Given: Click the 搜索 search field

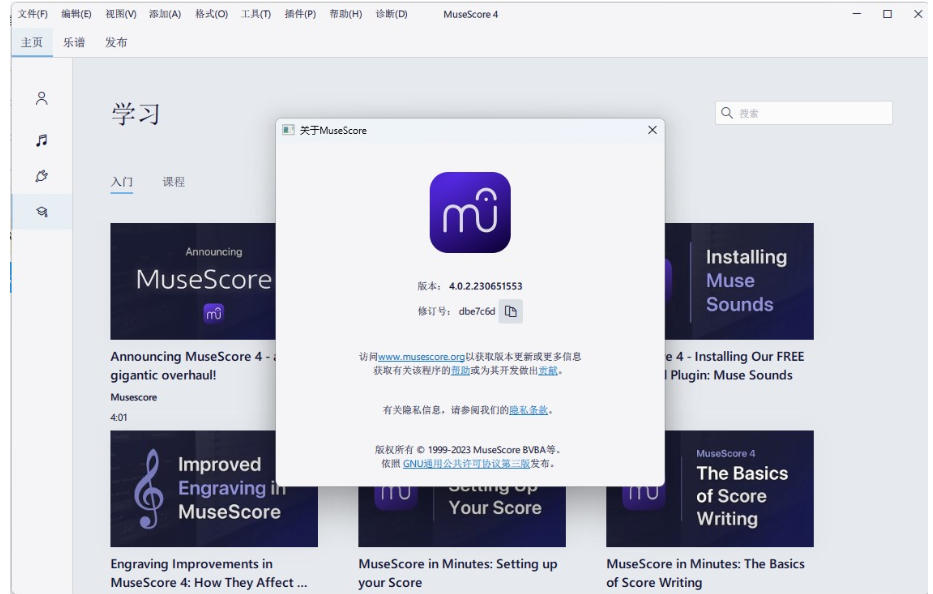Looking at the screenshot, I should tap(804, 113).
